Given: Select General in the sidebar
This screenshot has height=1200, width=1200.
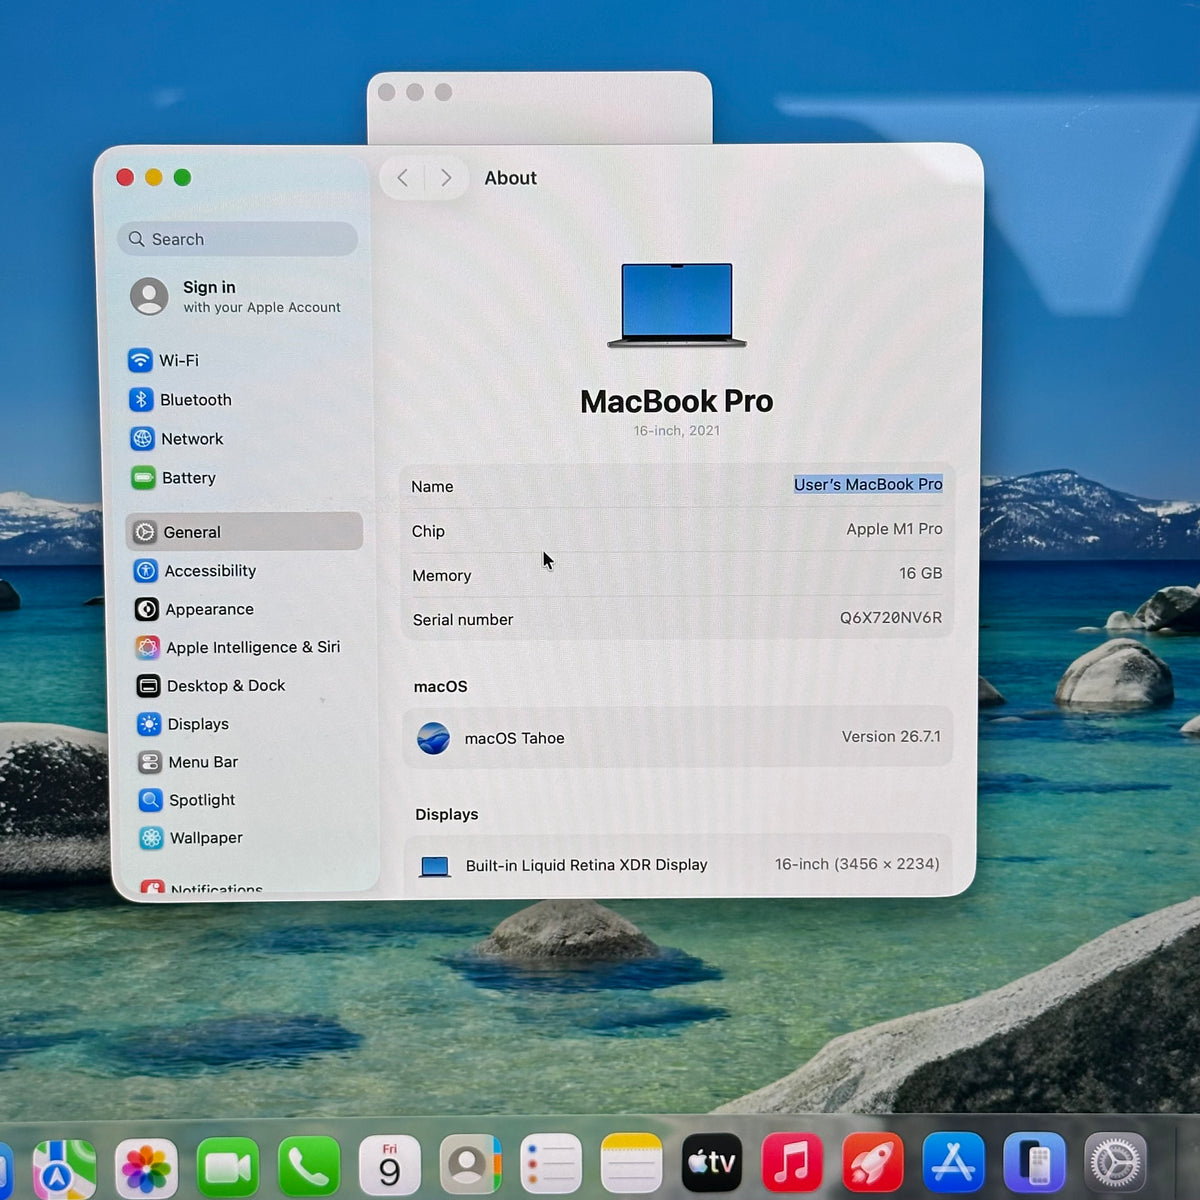Looking at the screenshot, I should (x=244, y=532).
